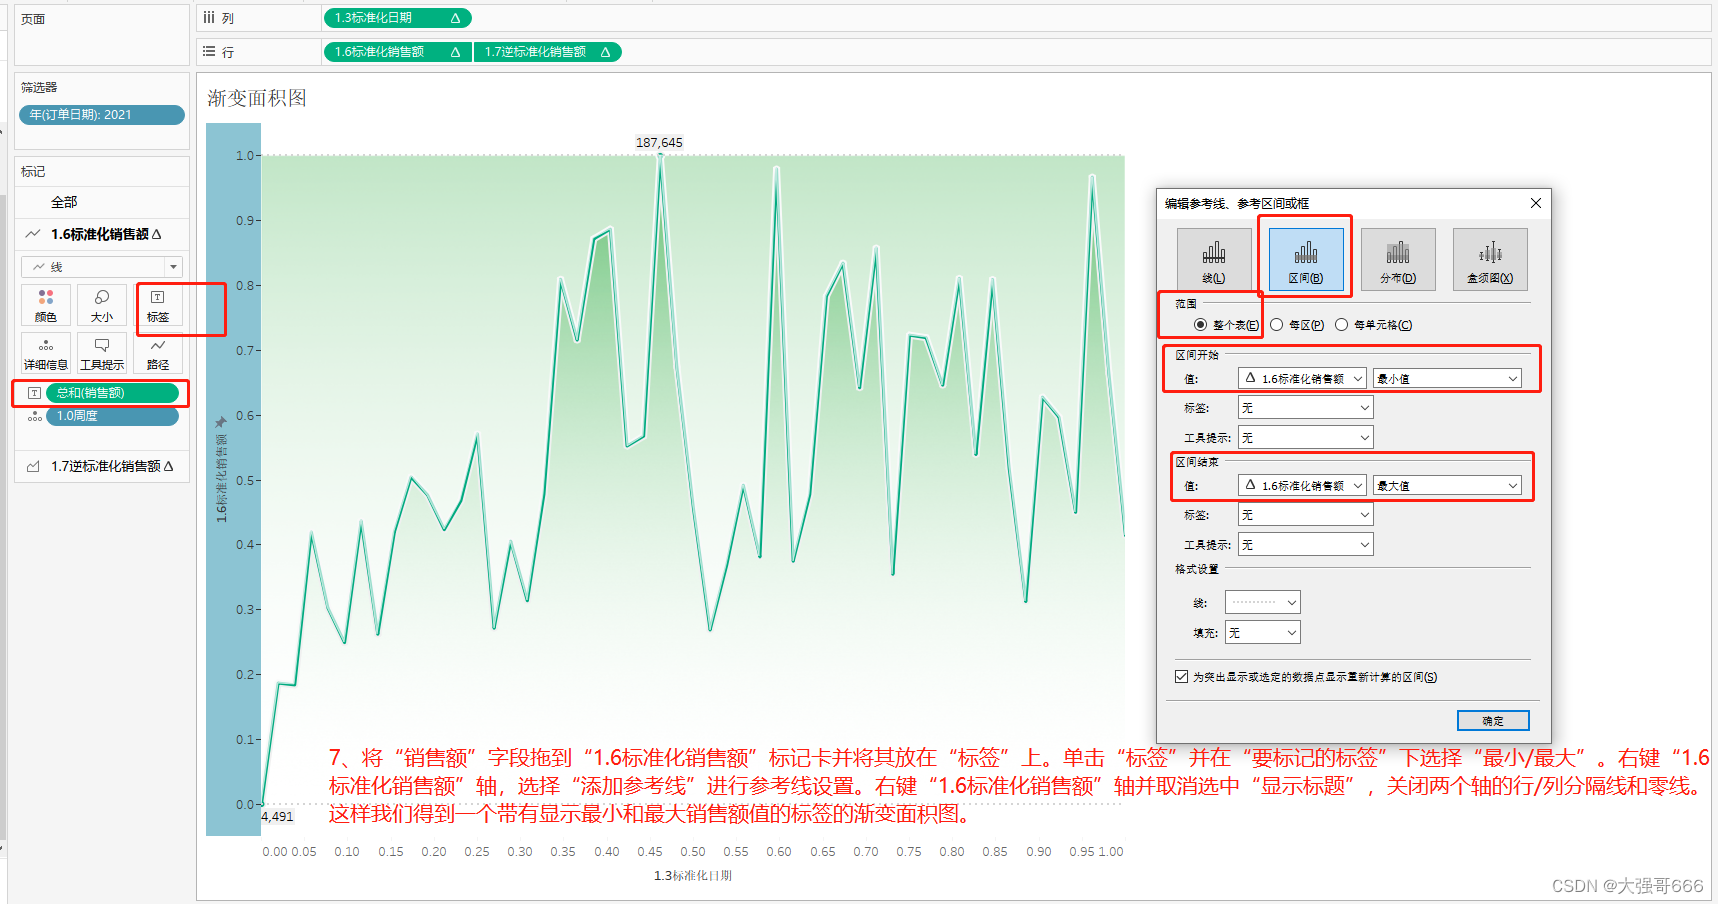Image resolution: width=1718 pixels, height=904 pixels.
Task: Click the 标记 card header
Action: point(33,172)
